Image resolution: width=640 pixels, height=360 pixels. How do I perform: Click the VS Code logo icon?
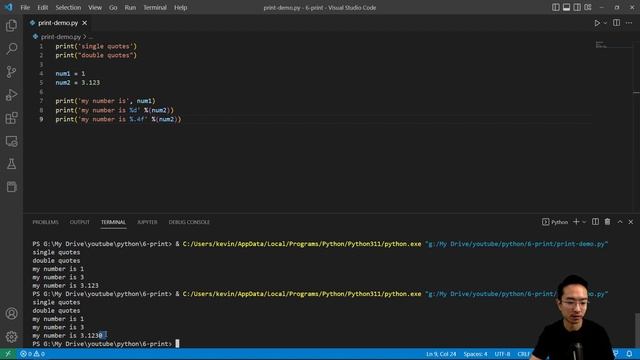pos(9,7)
